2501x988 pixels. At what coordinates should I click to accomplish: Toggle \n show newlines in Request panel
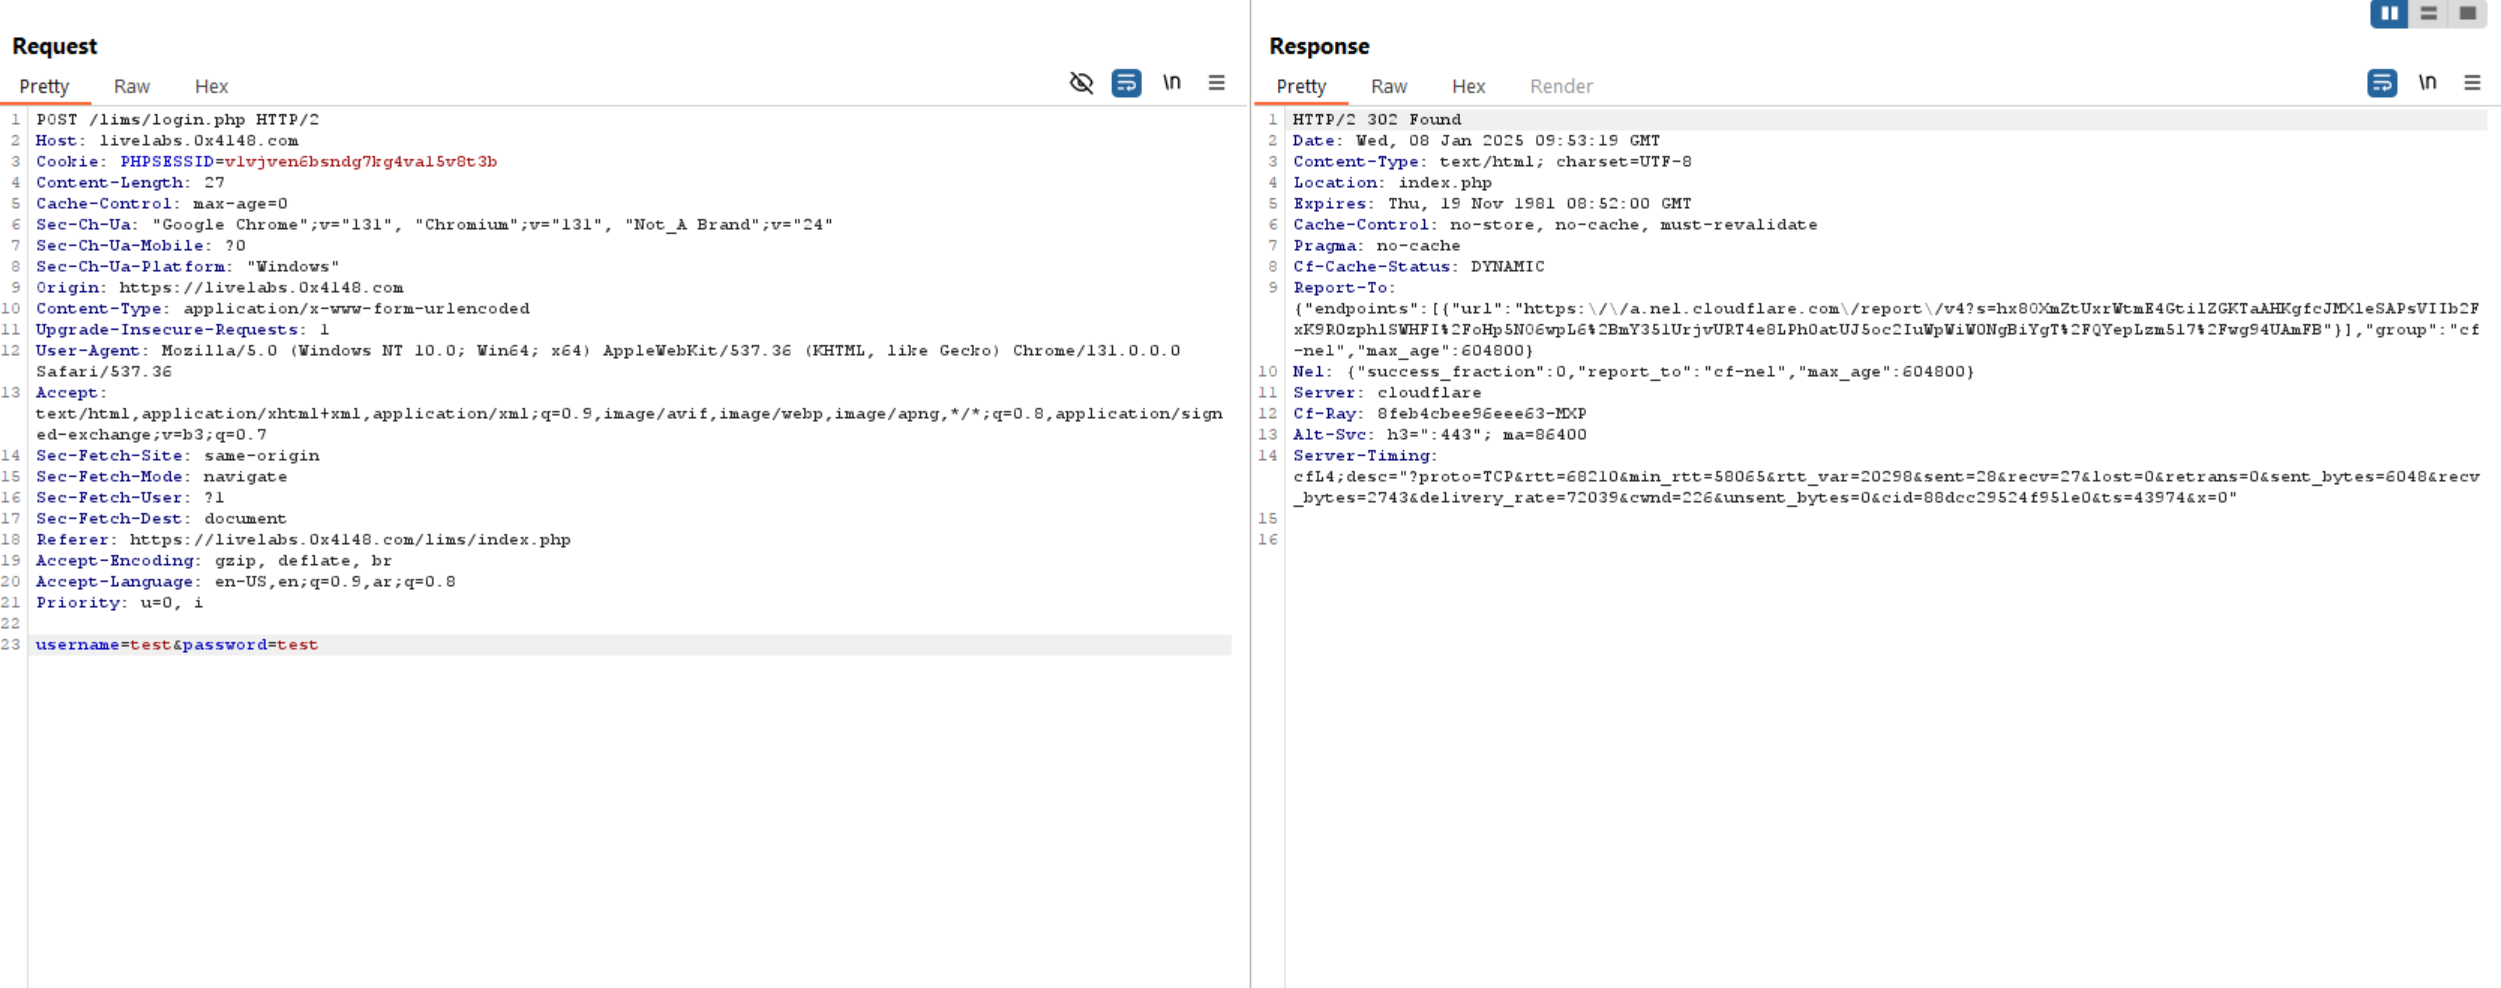tap(1171, 83)
